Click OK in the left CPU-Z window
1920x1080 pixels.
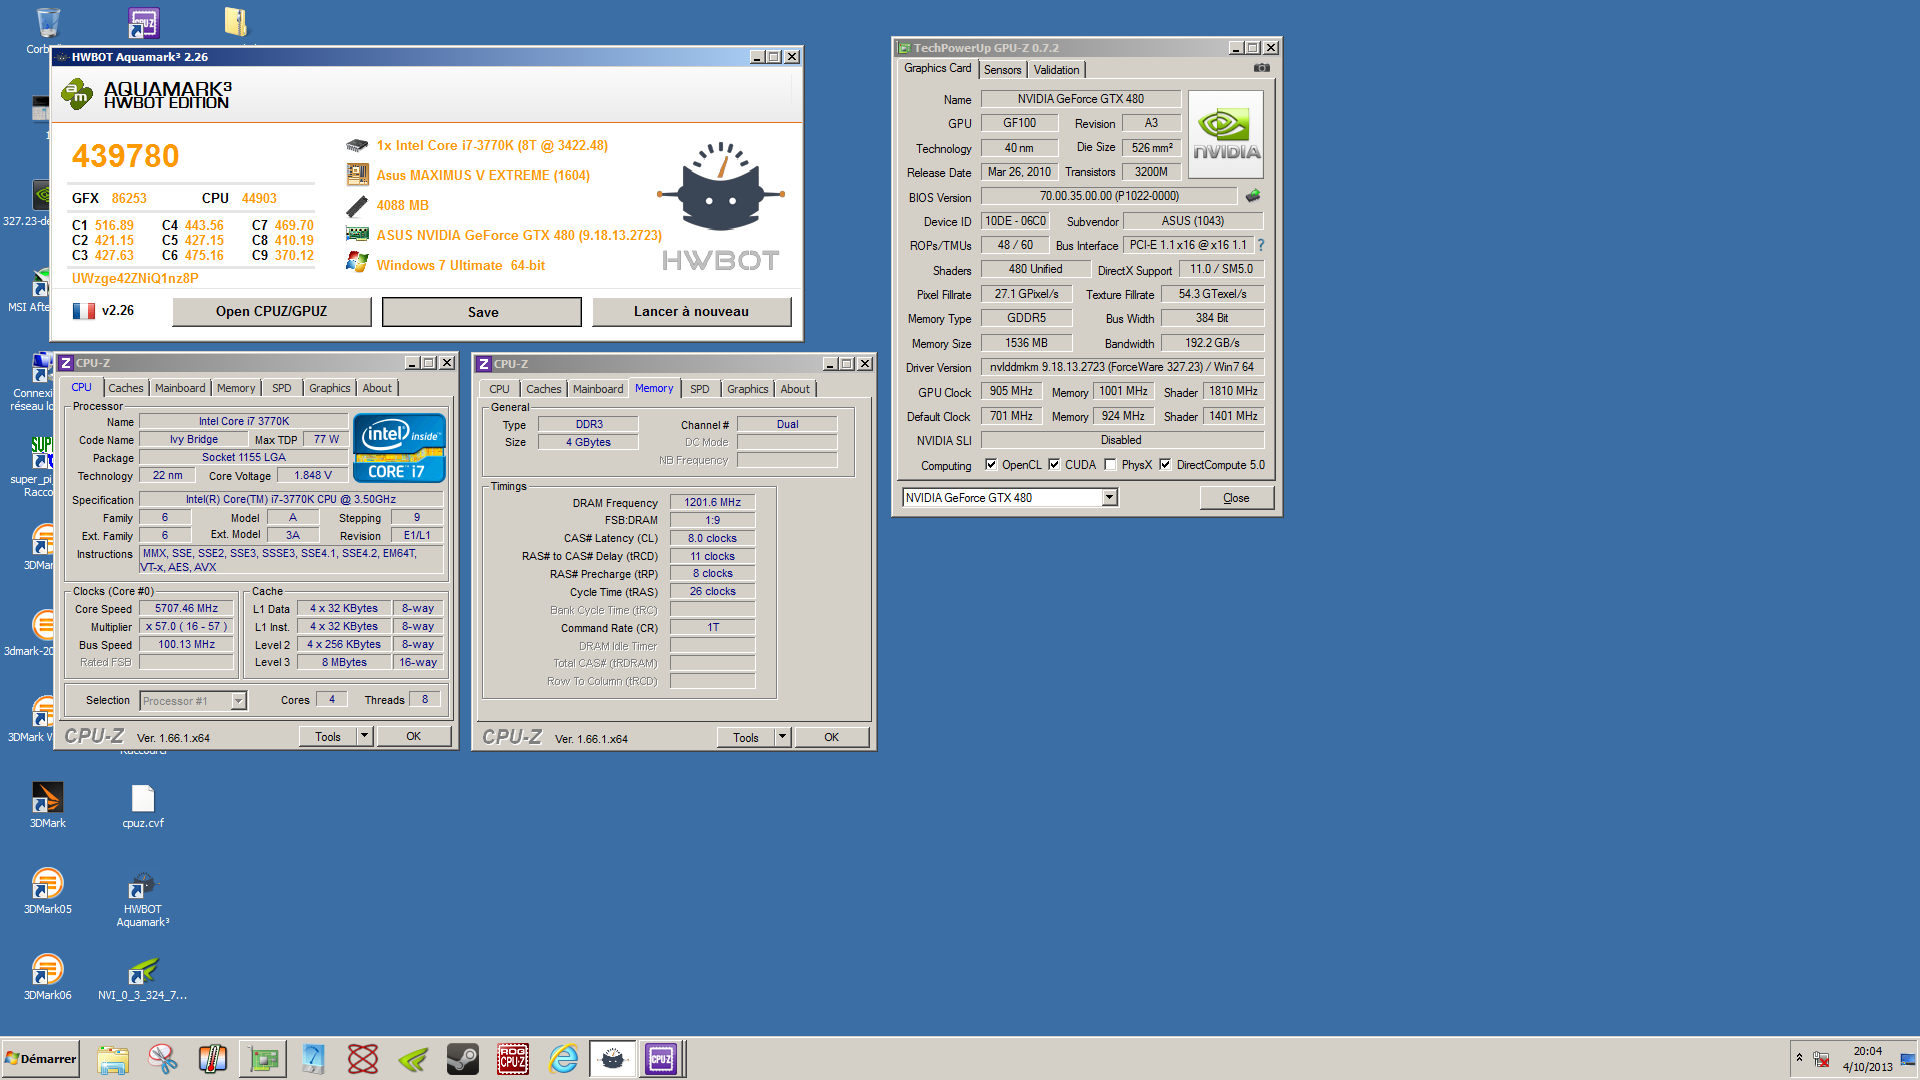click(x=414, y=737)
